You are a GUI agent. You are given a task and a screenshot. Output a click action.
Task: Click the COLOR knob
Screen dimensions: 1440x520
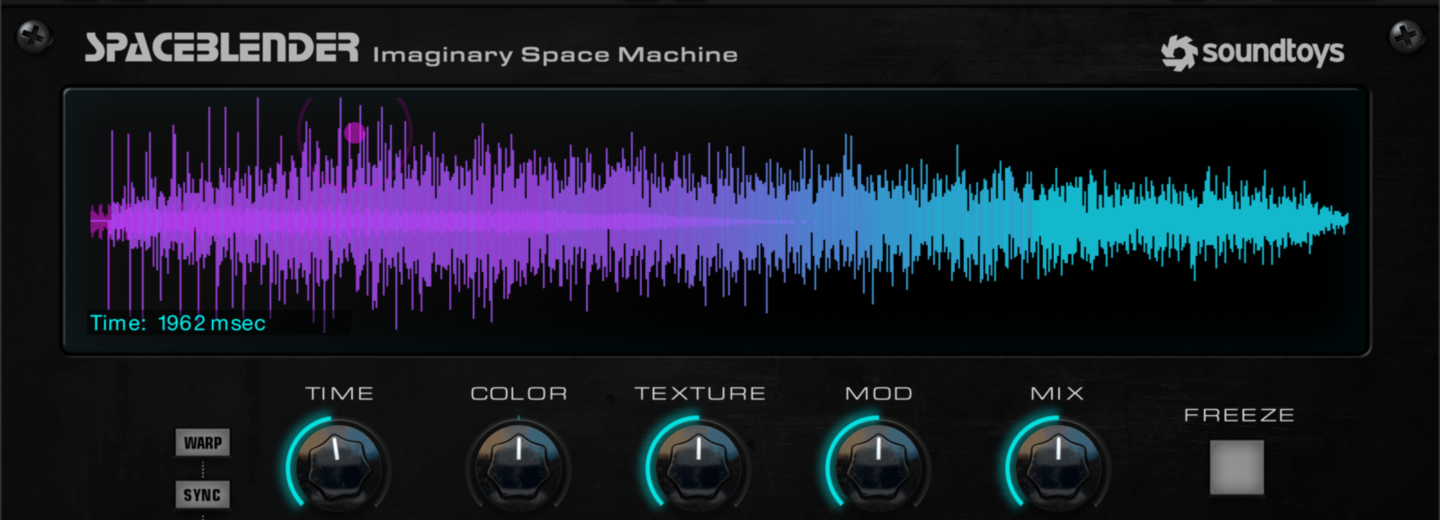click(518, 467)
